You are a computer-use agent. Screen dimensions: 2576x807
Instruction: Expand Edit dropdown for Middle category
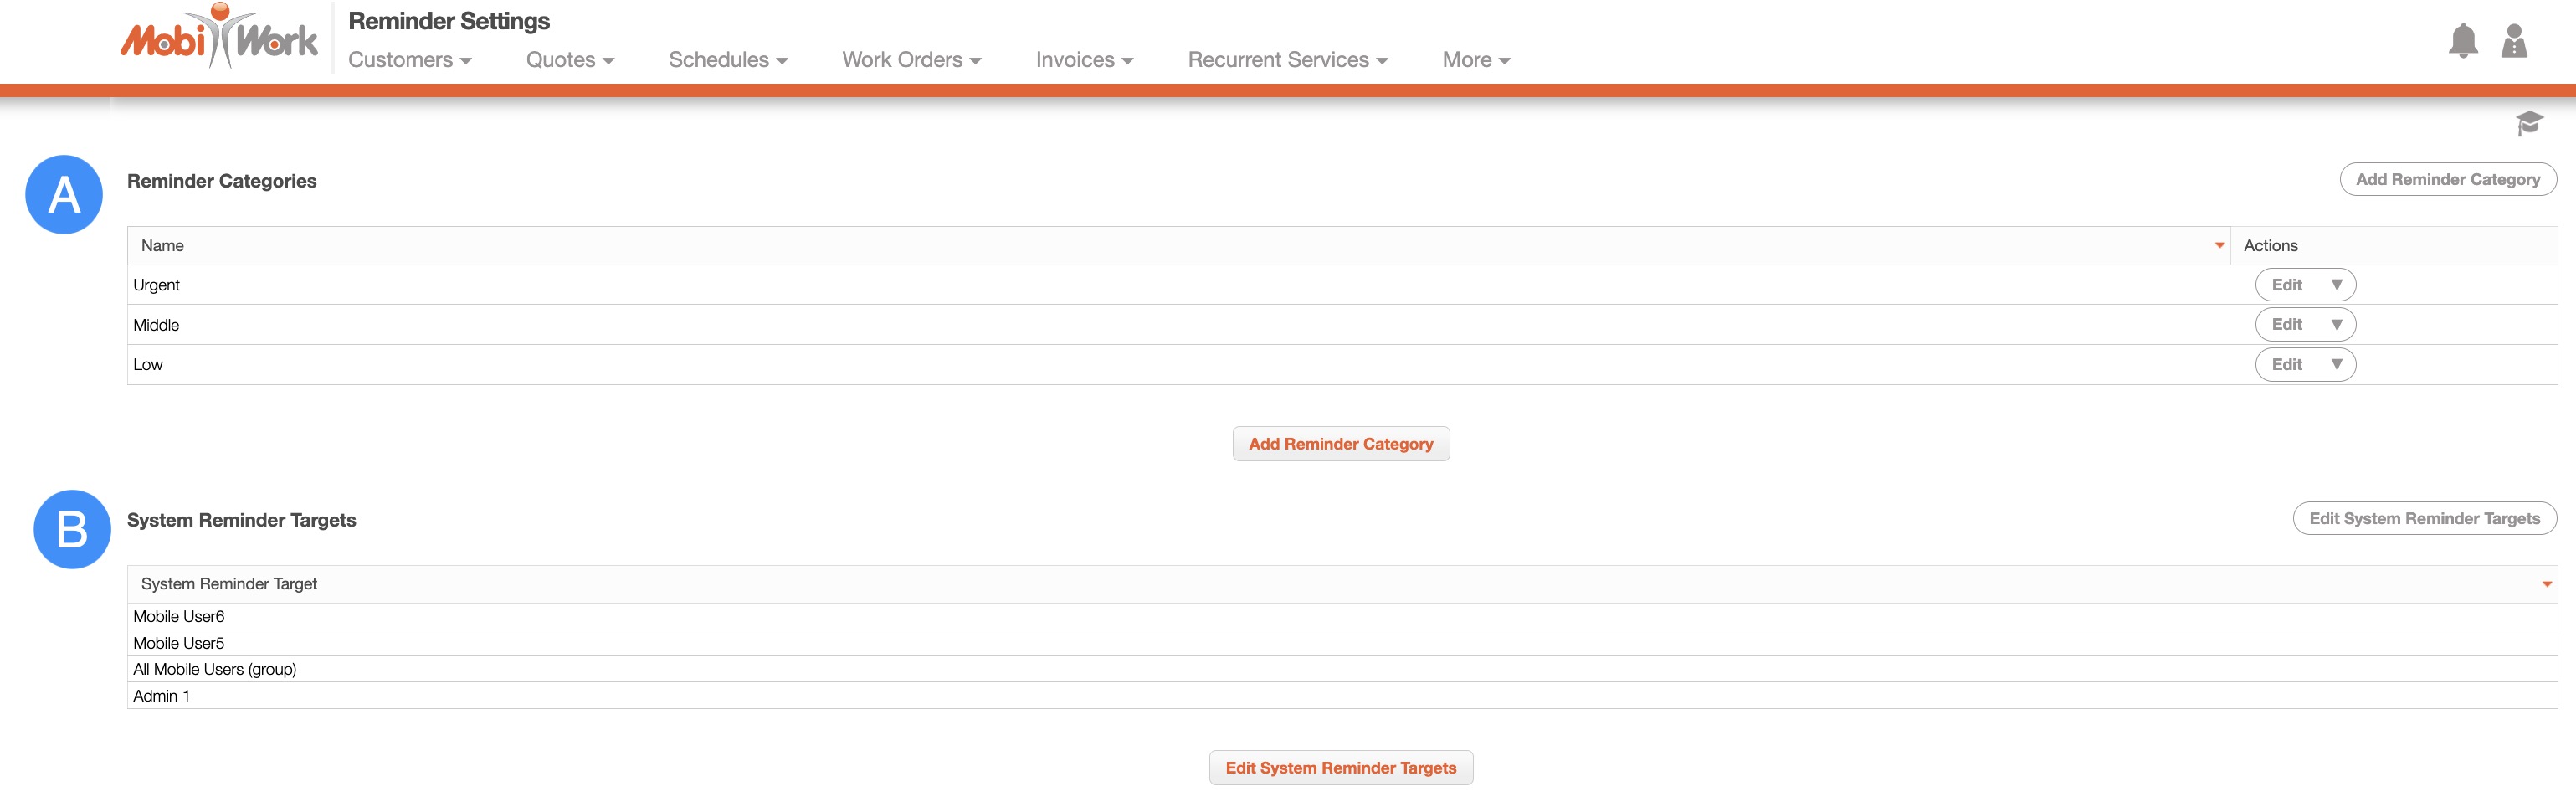click(2336, 325)
